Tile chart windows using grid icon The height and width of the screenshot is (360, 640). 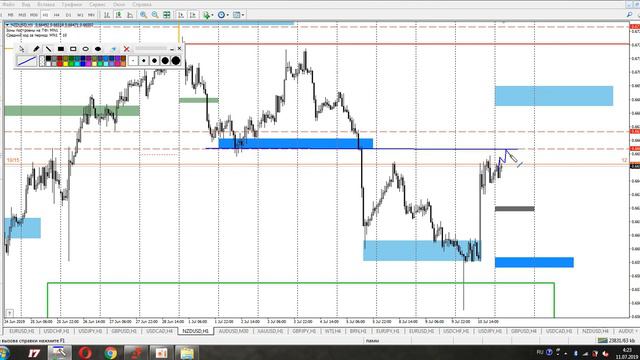(167, 15)
